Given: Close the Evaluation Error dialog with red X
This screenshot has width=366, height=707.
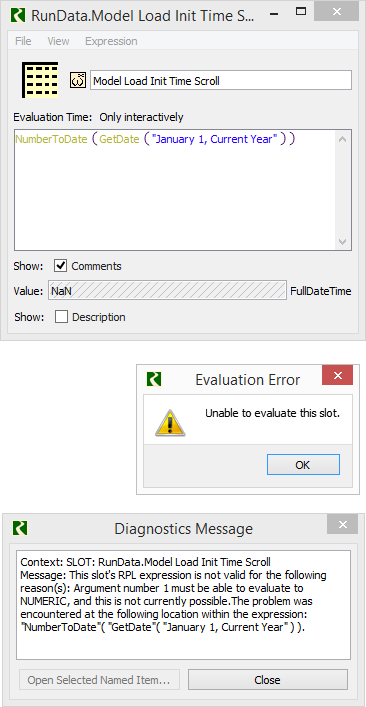Looking at the screenshot, I should 338,375.
